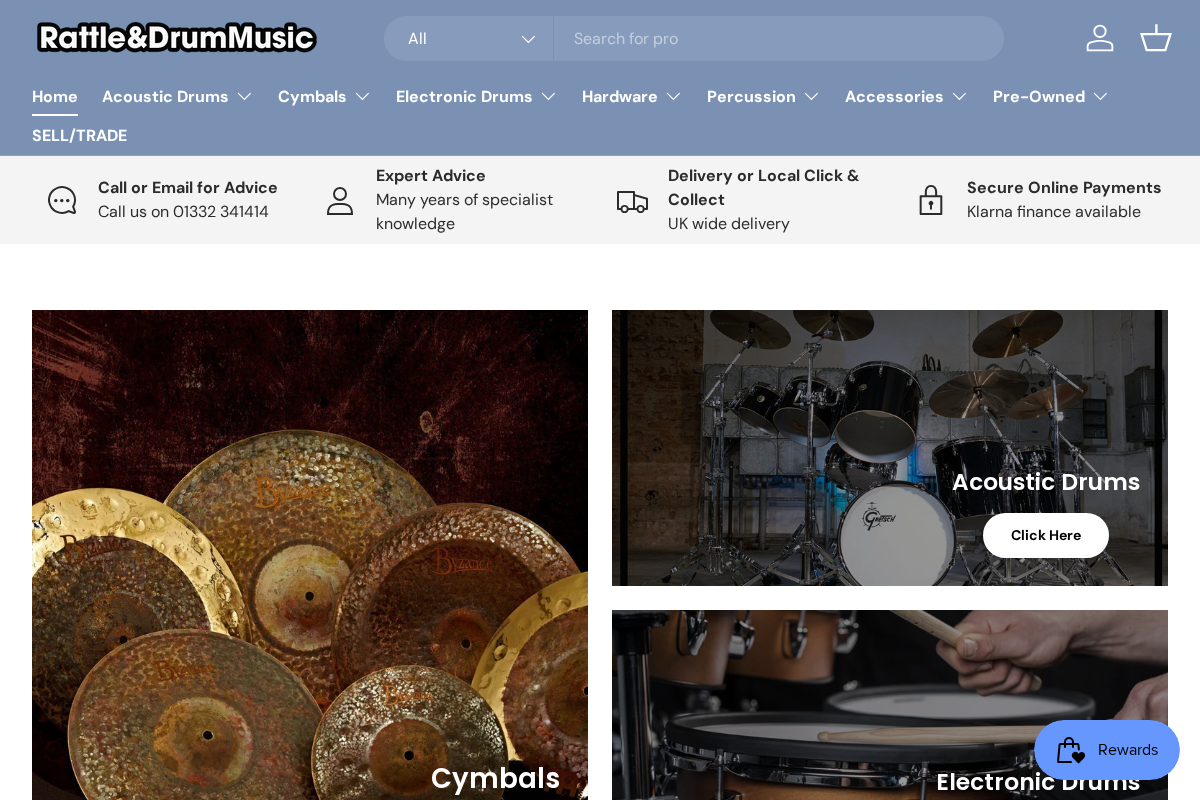Open the shopping cart icon
The height and width of the screenshot is (800, 1200).
(x=1156, y=38)
